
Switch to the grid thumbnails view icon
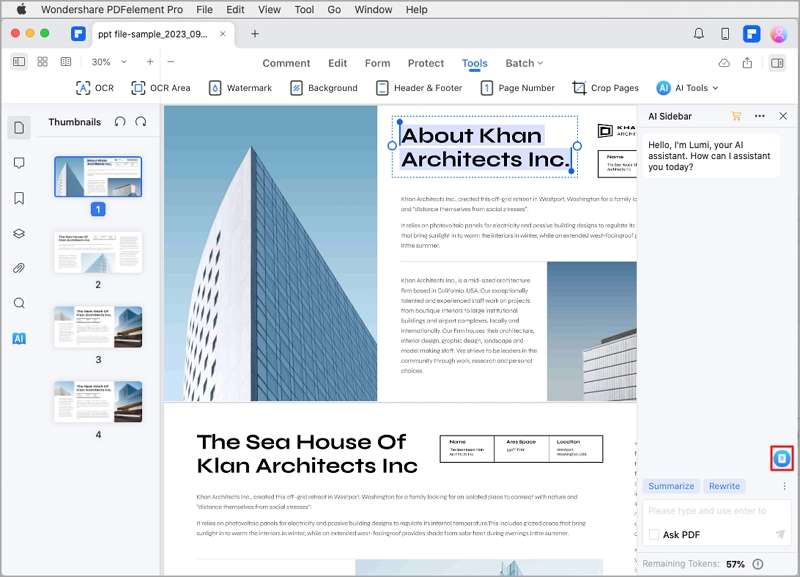pyautogui.click(x=42, y=62)
